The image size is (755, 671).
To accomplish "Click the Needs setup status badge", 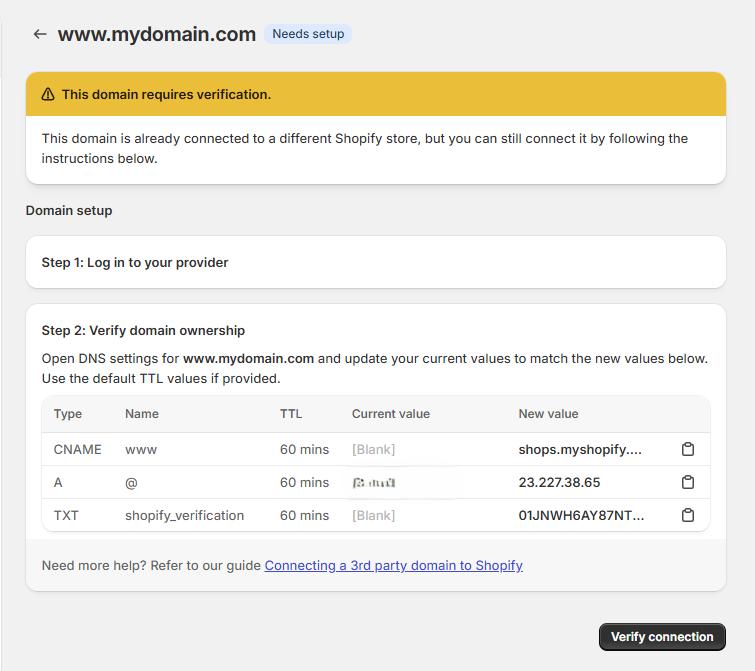I will coord(308,34).
